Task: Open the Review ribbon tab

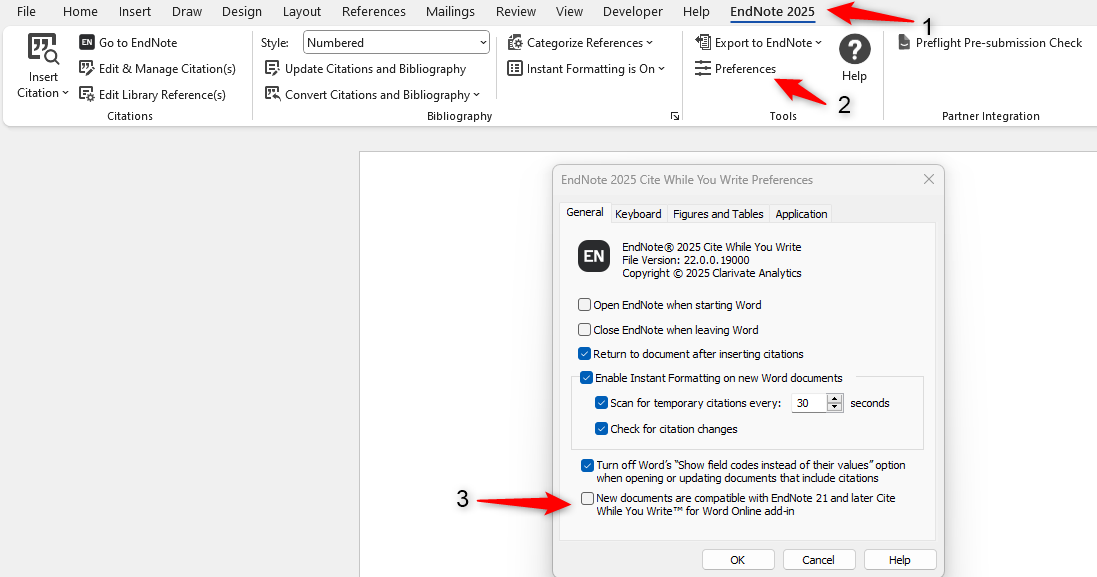Action: [x=515, y=12]
